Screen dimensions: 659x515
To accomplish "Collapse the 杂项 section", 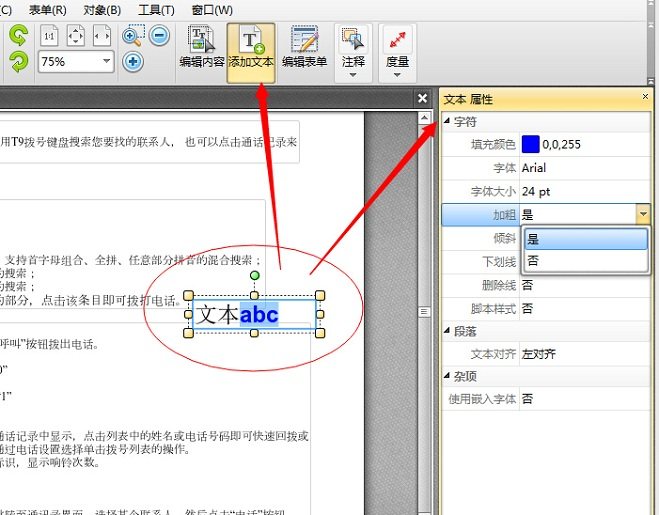I will (x=447, y=375).
